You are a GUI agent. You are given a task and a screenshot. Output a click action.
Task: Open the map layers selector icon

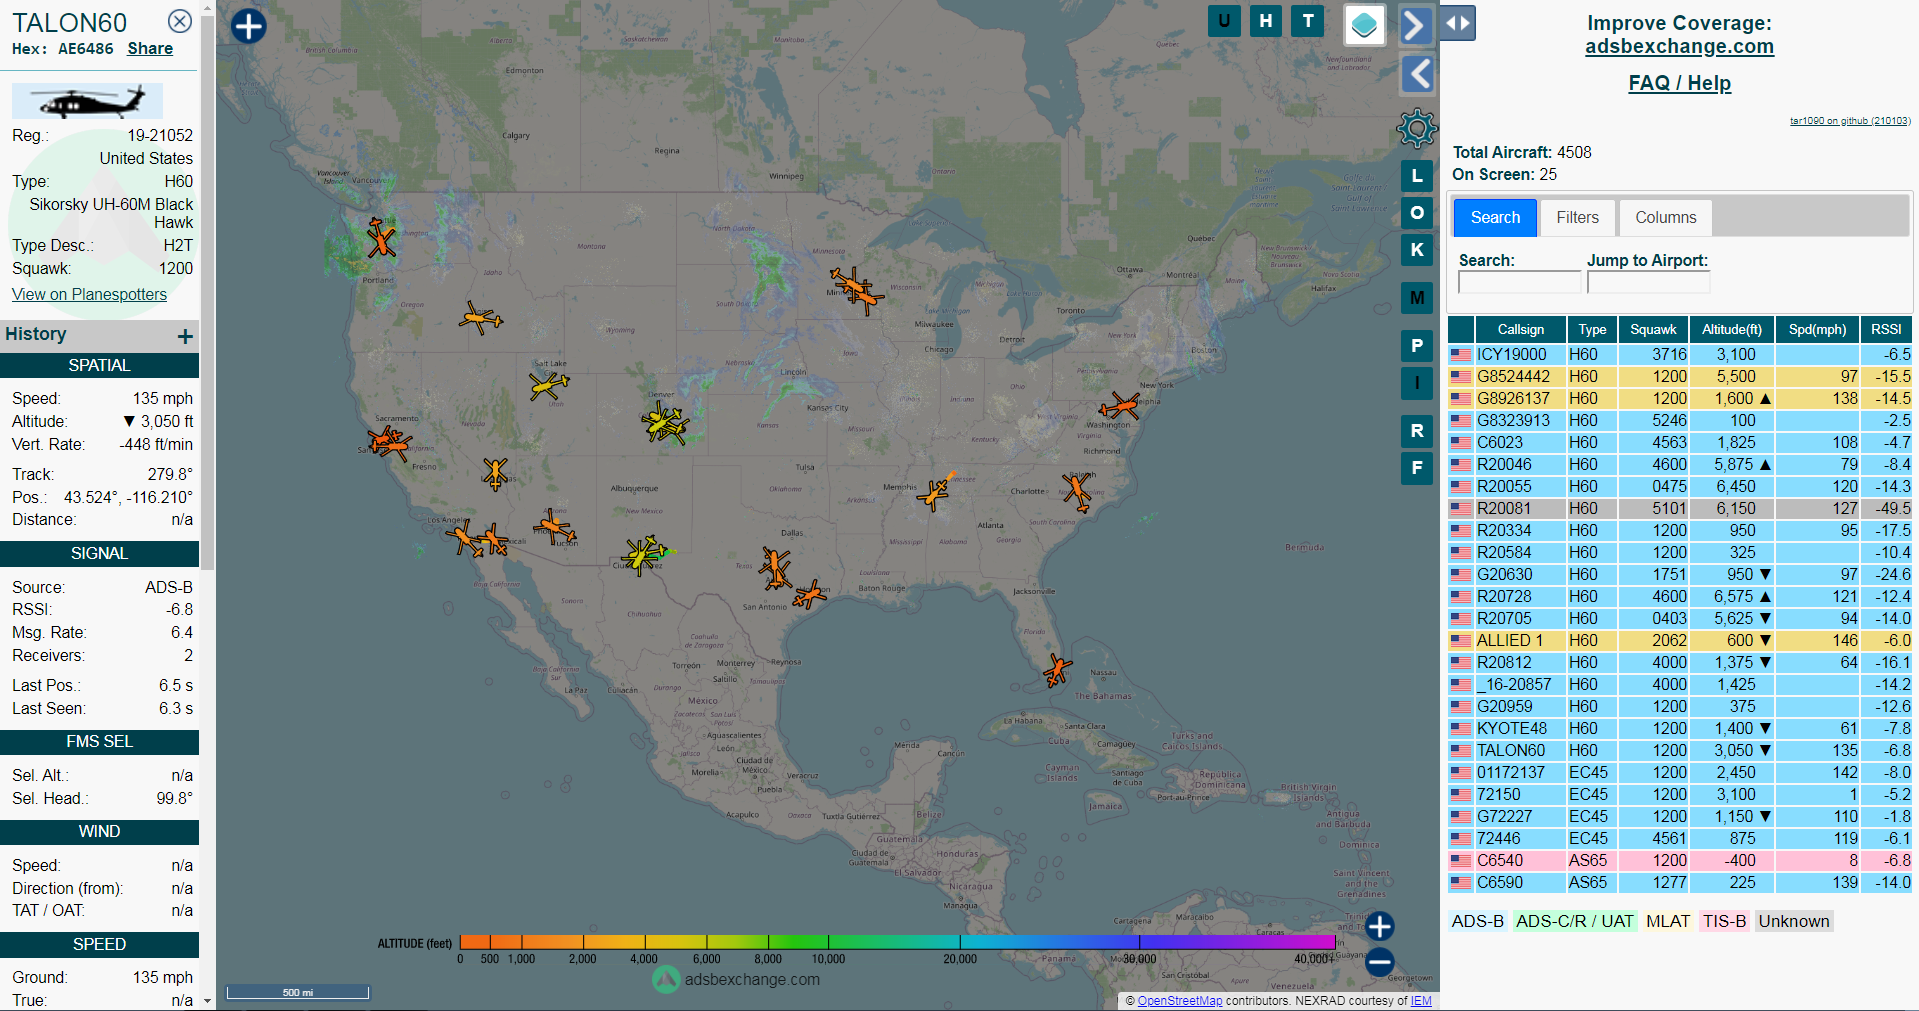tap(1364, 25)
